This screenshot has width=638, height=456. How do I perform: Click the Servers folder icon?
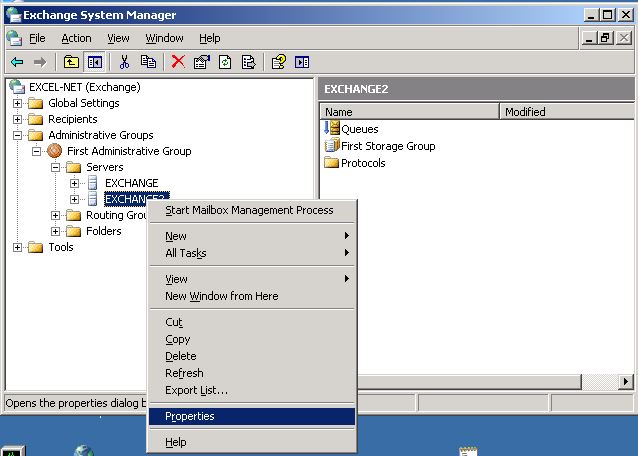coord(74,167)
